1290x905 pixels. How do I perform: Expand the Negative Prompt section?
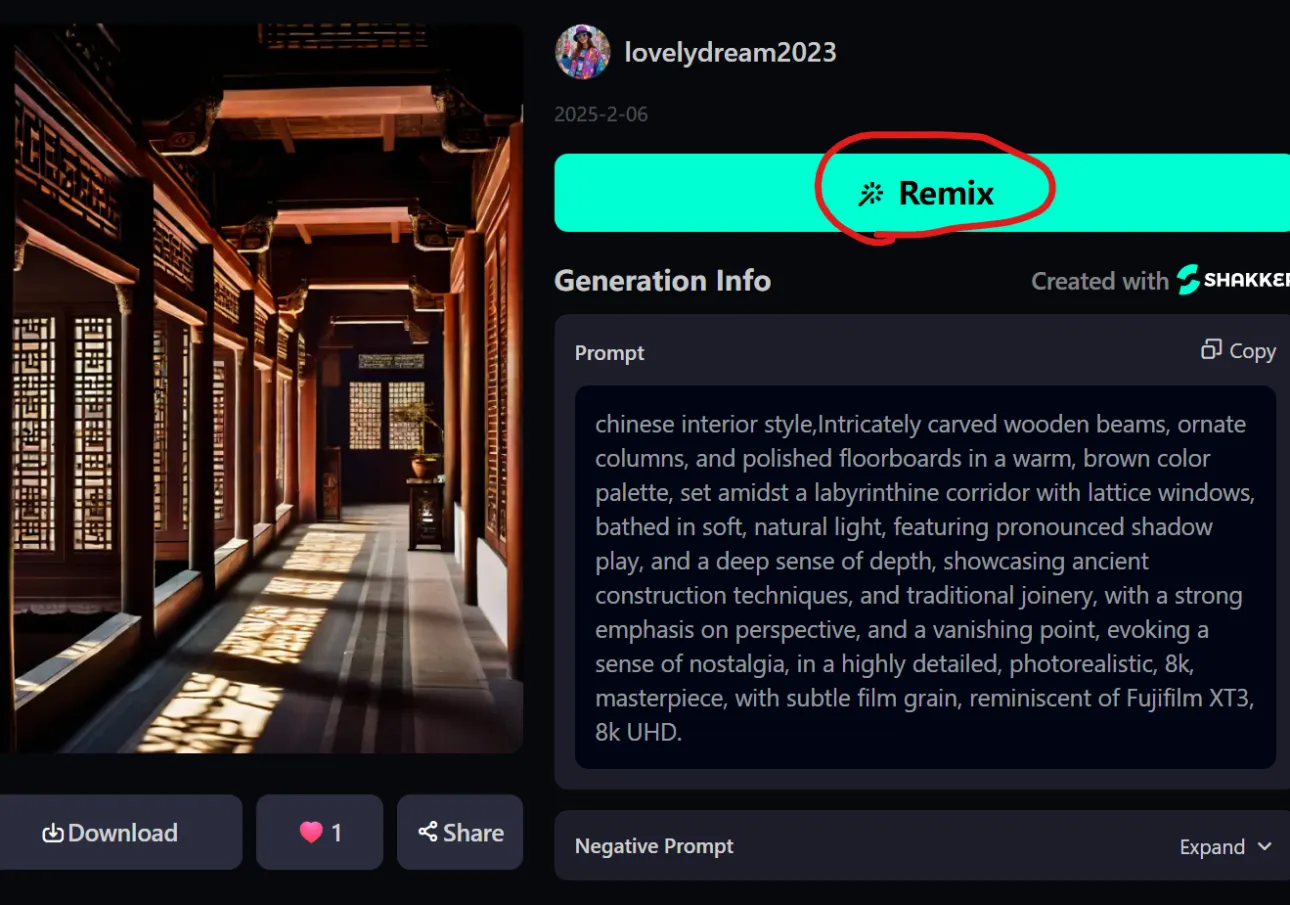(x=1226, y=847)
